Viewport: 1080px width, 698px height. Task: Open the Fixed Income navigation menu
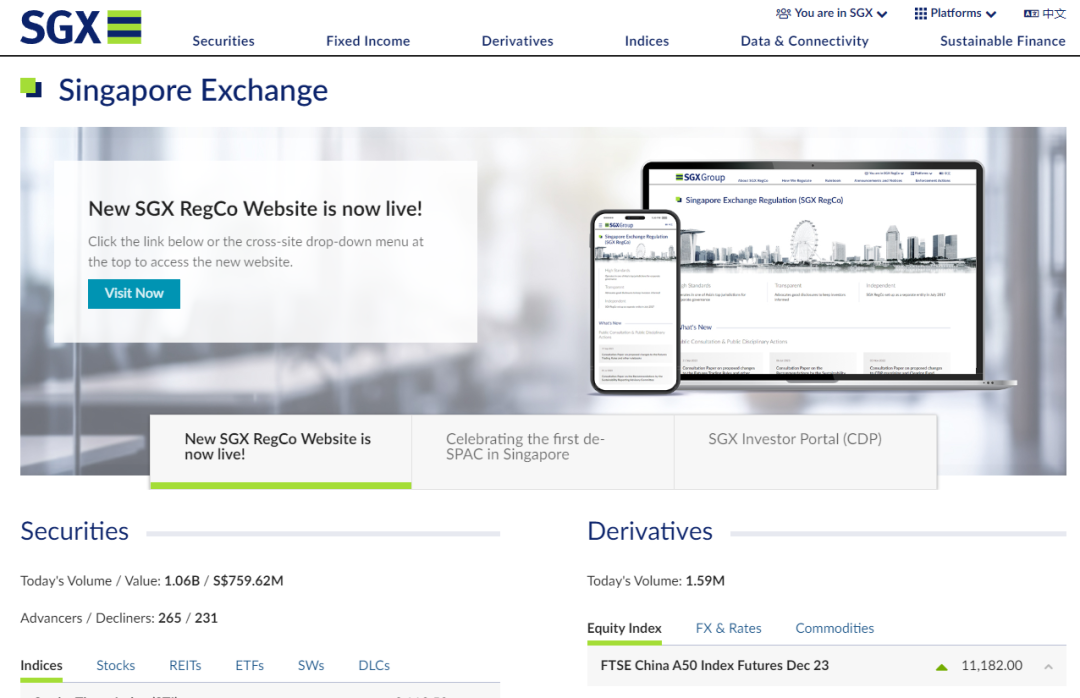(368, 41)
